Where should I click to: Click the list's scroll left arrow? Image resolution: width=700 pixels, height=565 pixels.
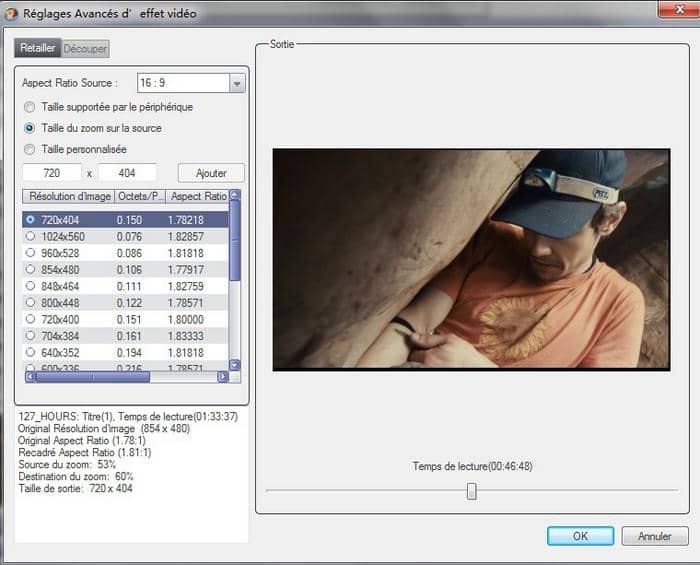(30, 377)
